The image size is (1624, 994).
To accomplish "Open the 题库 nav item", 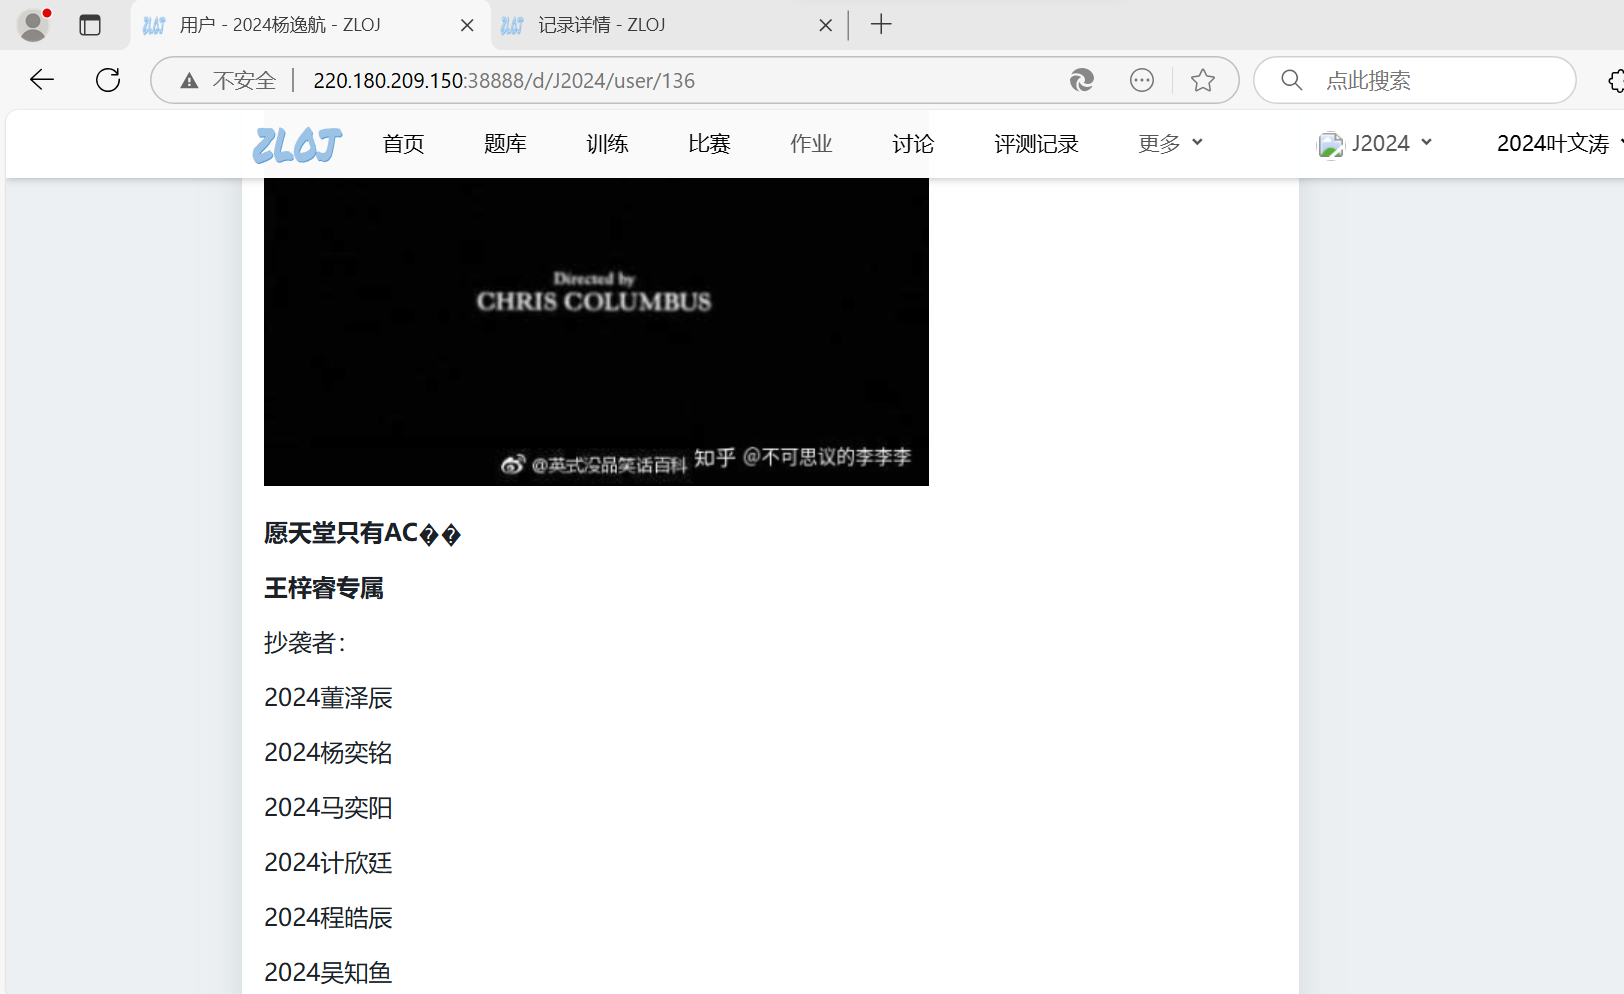I will 505,144.
